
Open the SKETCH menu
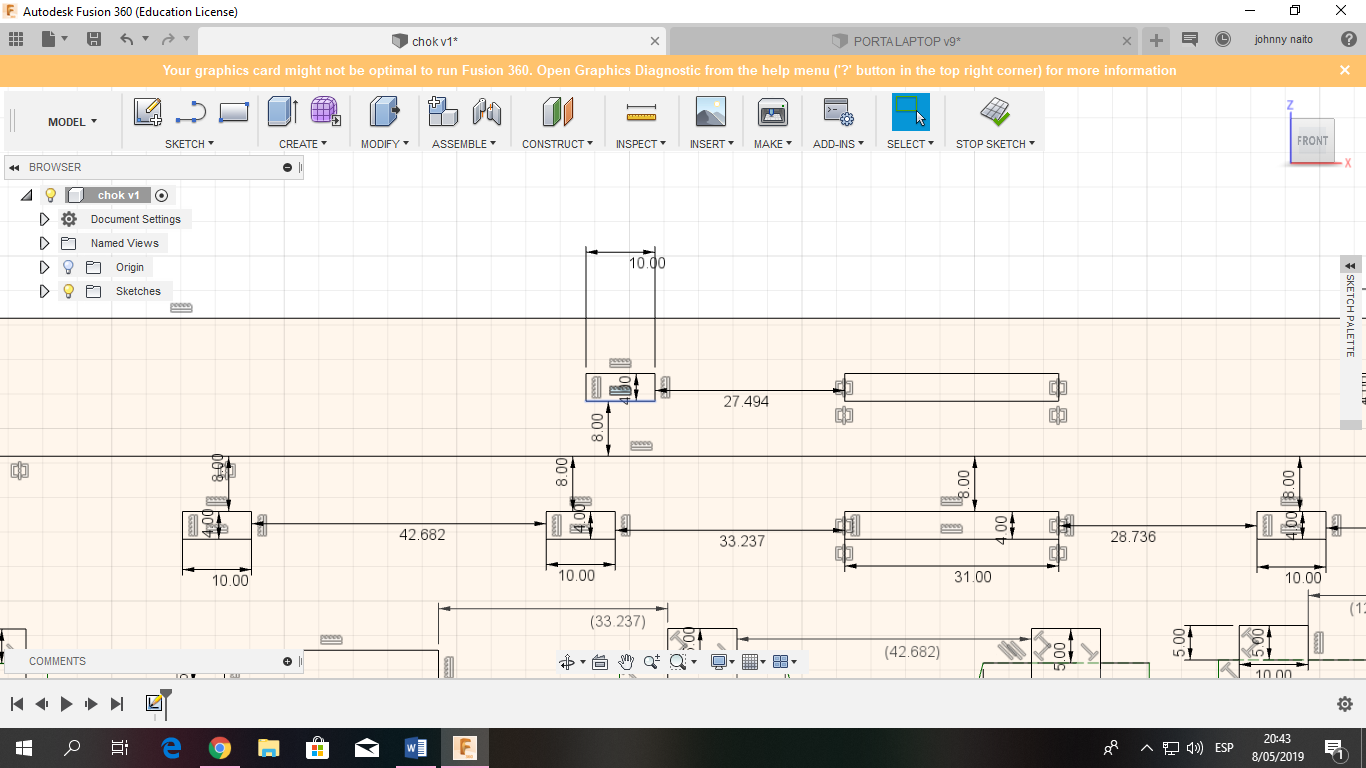pos(190,144)
